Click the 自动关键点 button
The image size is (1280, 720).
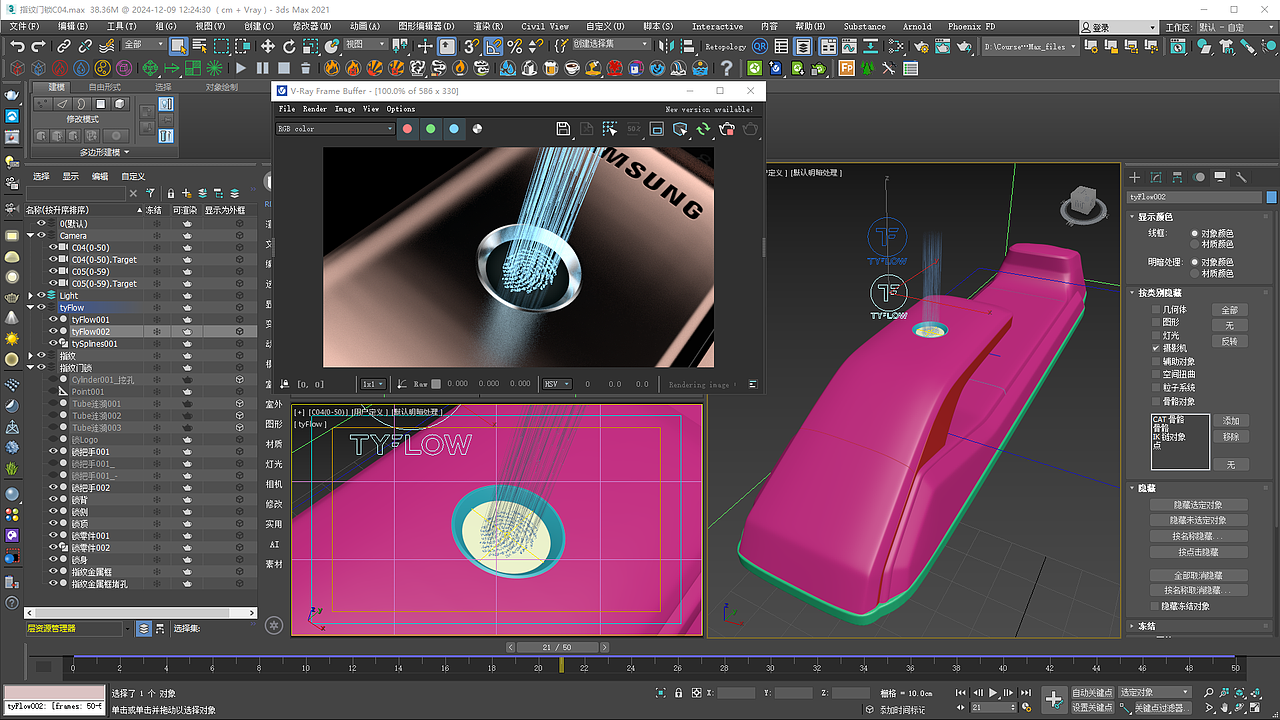point(1092,692)
